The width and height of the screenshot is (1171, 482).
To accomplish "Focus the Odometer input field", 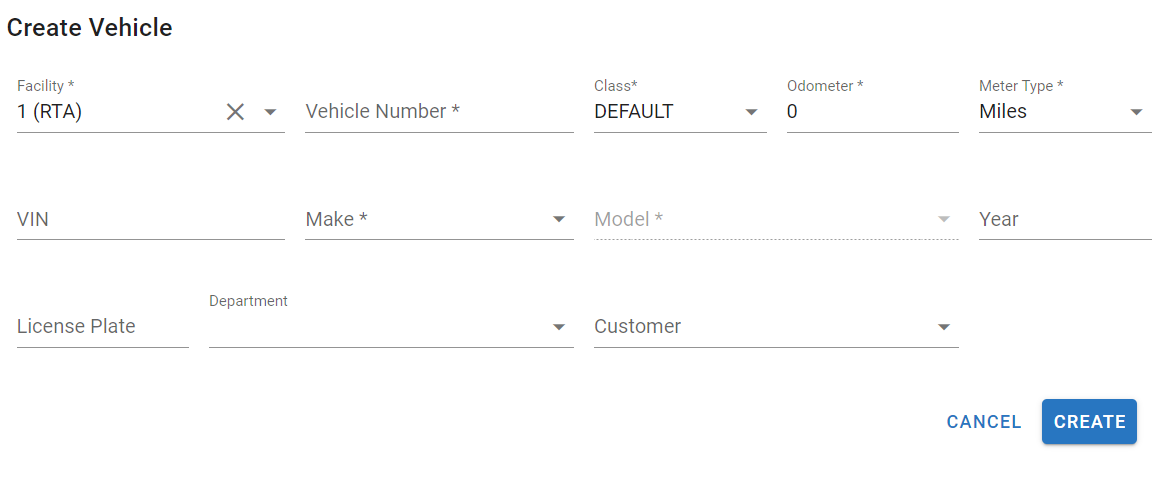I will (x=871, y=112).
